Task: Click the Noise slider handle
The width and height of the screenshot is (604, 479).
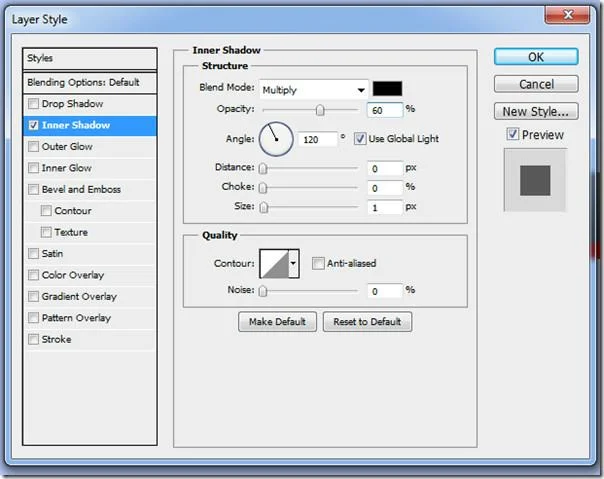Action: pos(263,291)
